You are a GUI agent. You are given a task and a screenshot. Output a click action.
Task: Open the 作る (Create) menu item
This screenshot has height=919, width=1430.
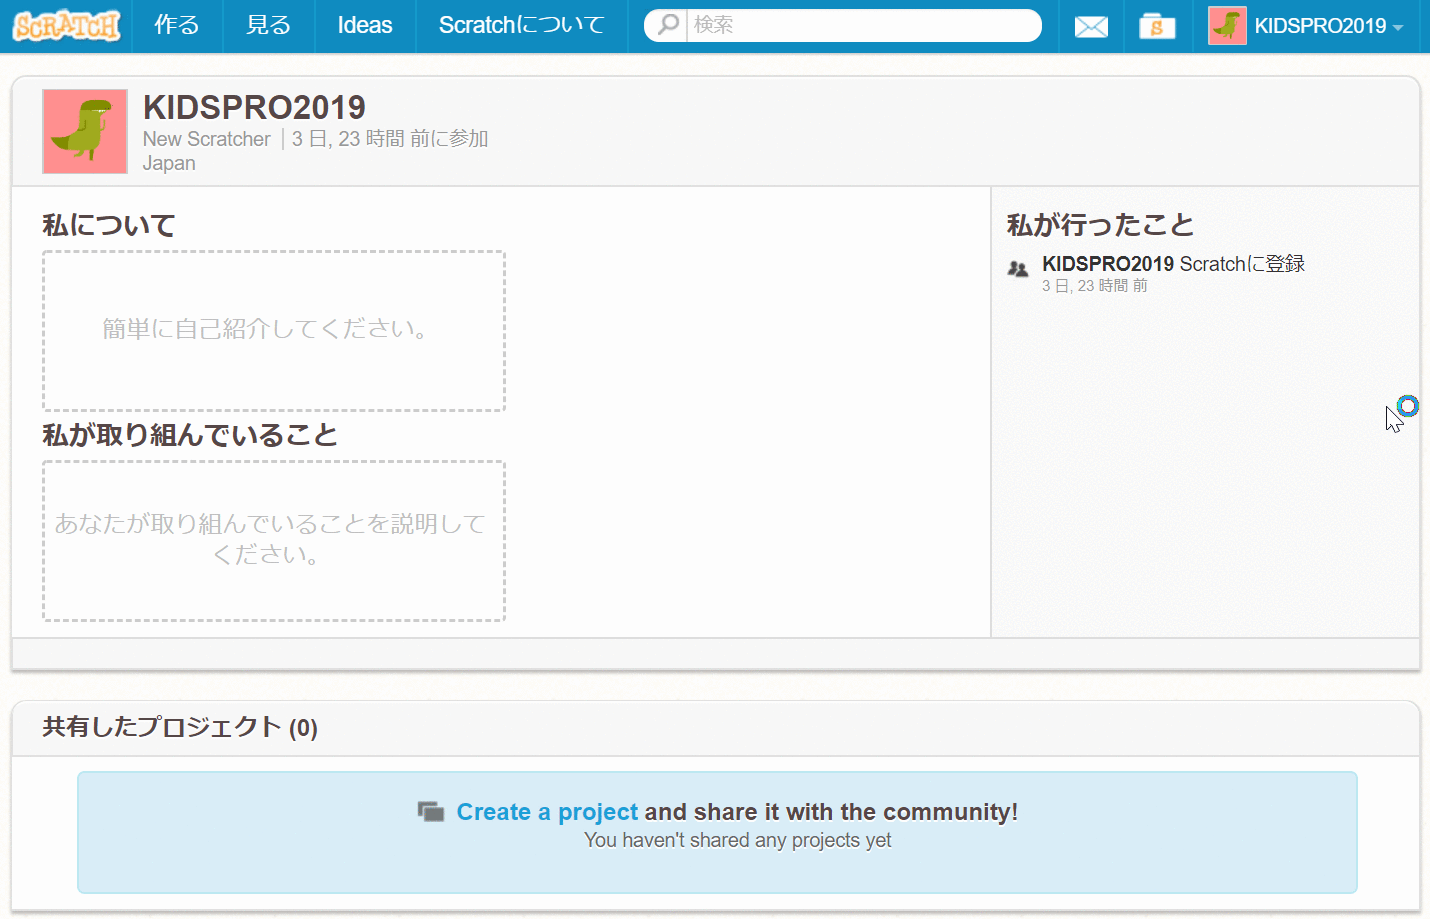click(x=177, y=26)
